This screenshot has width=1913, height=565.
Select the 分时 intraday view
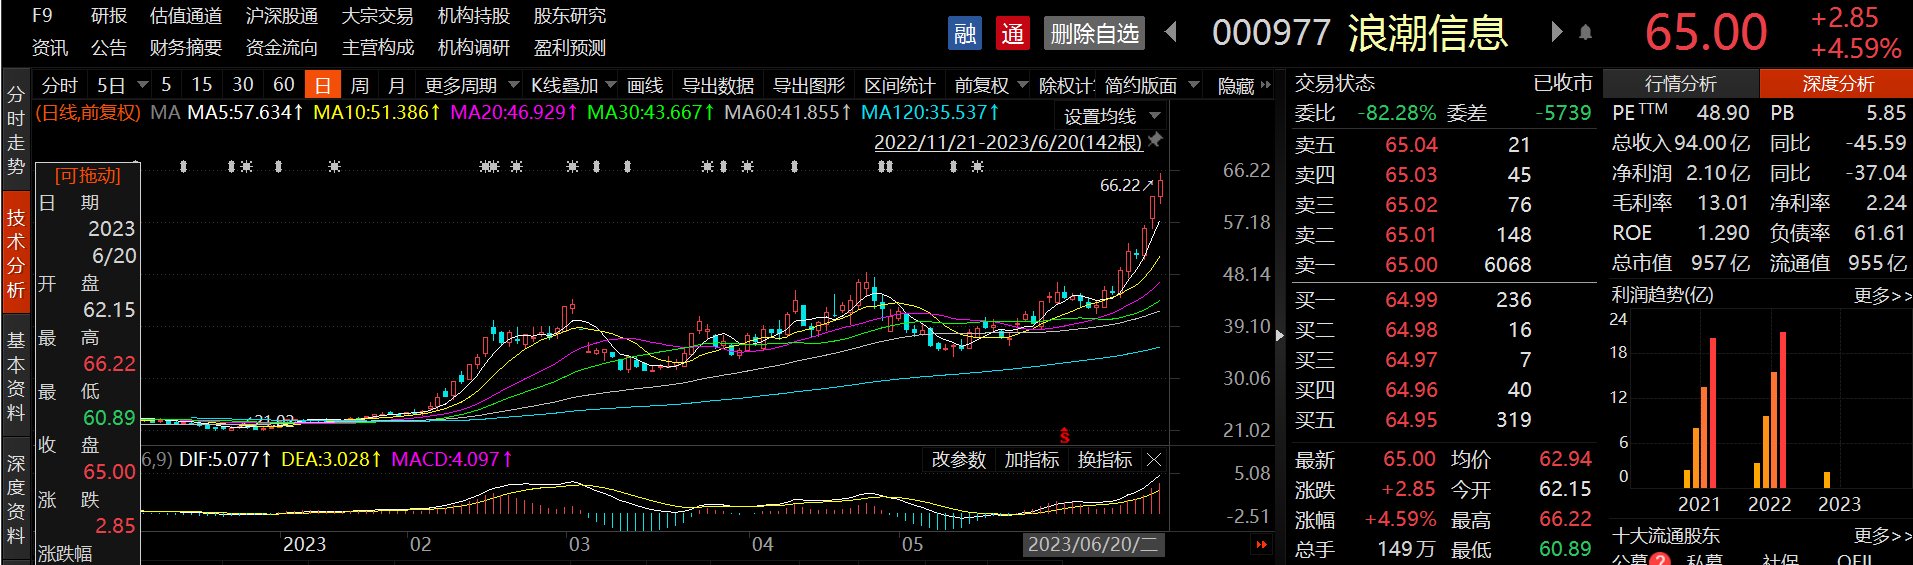coord(59,85)
